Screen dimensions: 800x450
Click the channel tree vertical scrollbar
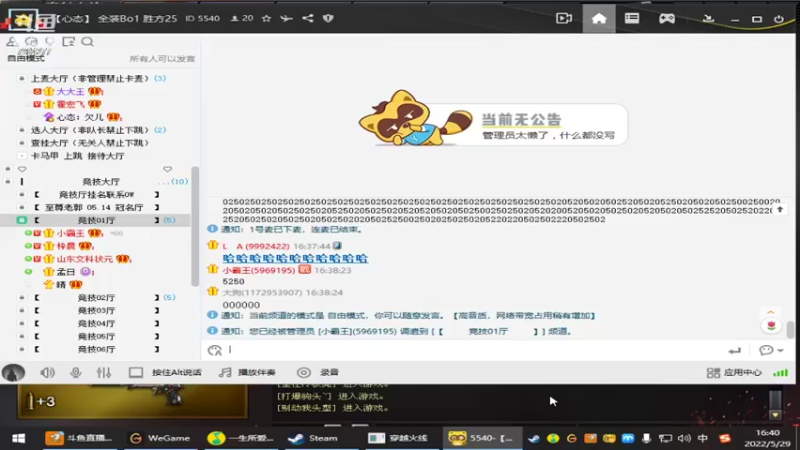[195, 227]
